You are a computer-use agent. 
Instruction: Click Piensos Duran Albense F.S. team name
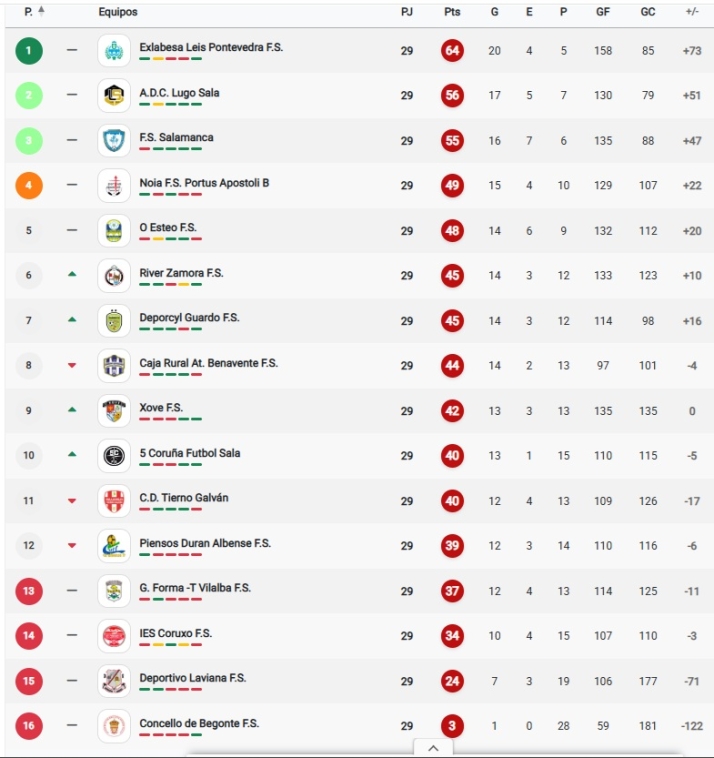coord(205,543)
